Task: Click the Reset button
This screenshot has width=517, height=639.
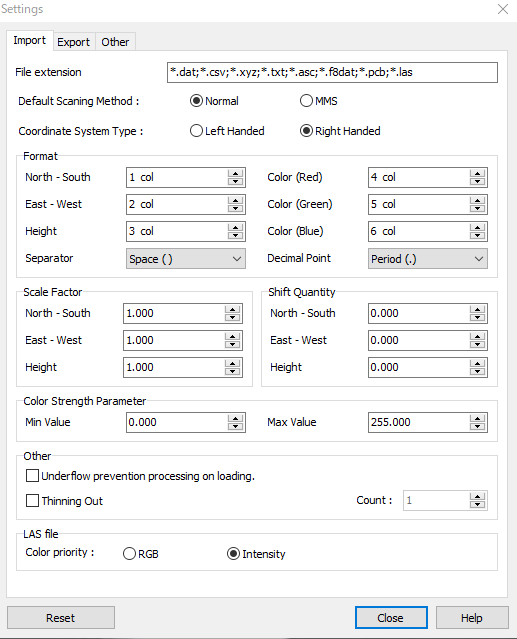Action: click(61, 618)
